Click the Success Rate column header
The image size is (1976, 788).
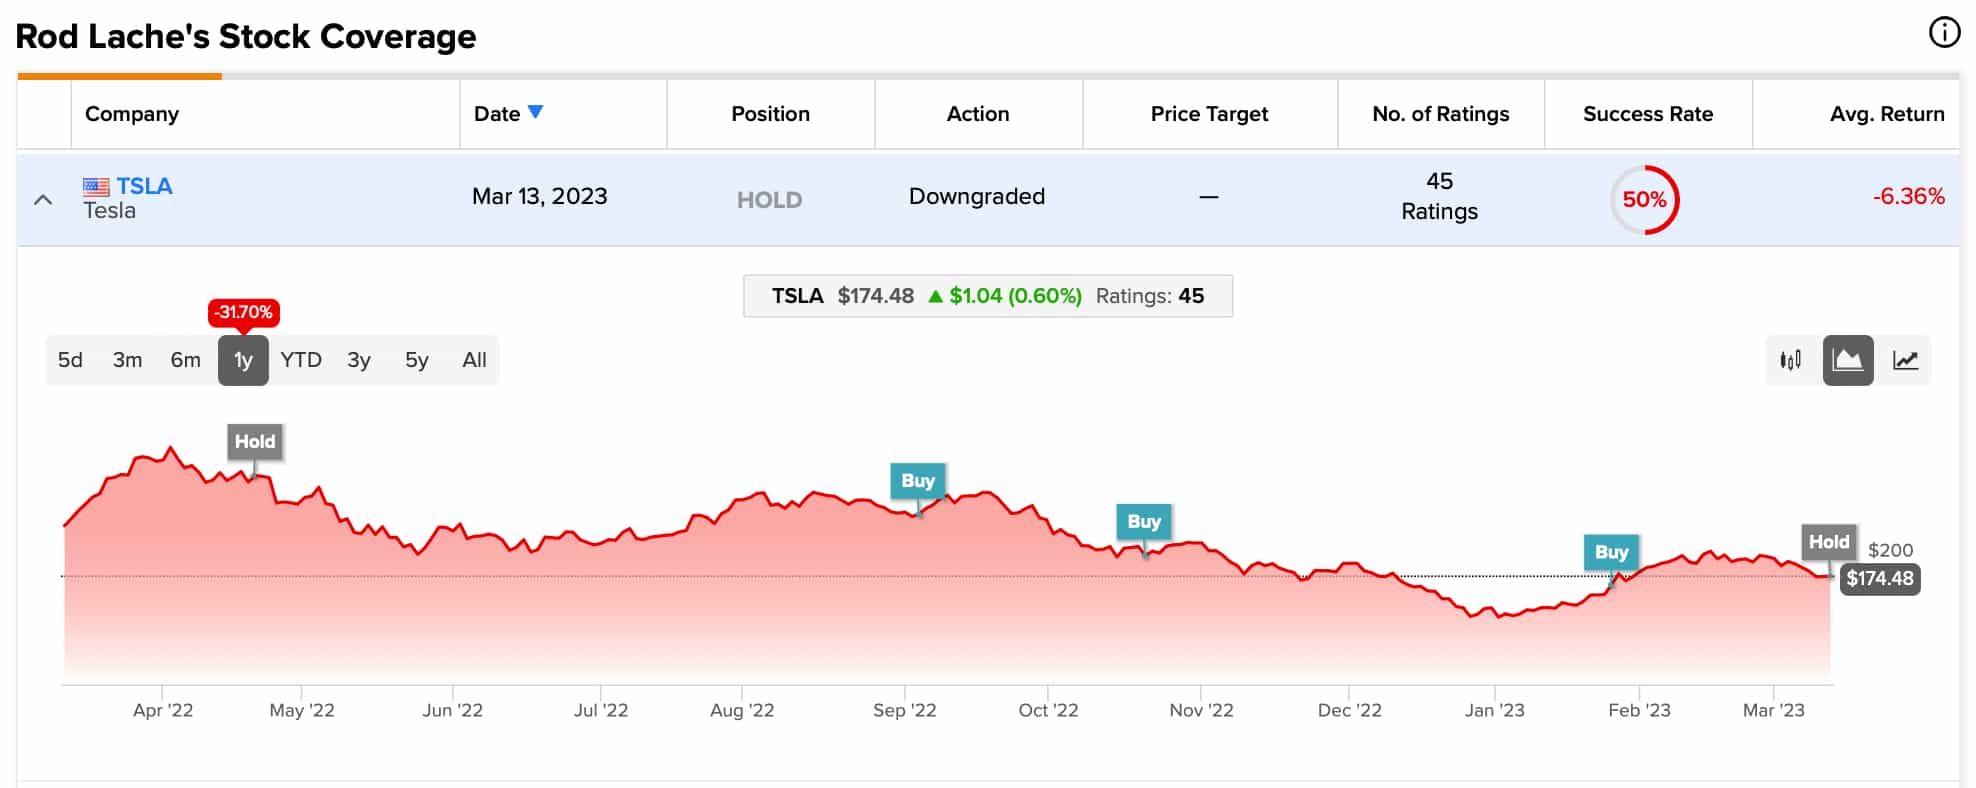(x=1648, y=114)
